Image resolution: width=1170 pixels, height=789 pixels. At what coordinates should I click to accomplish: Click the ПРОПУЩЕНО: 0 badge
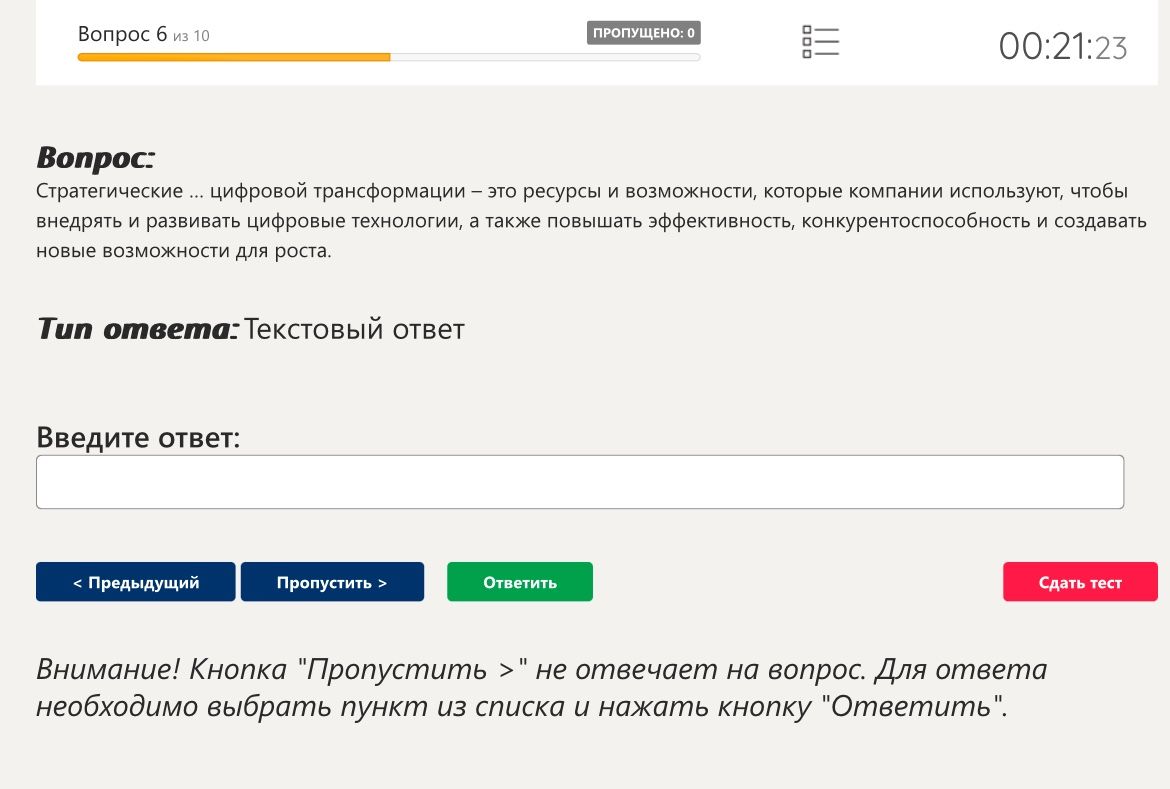pyautogui.click(x=643, y=33)
